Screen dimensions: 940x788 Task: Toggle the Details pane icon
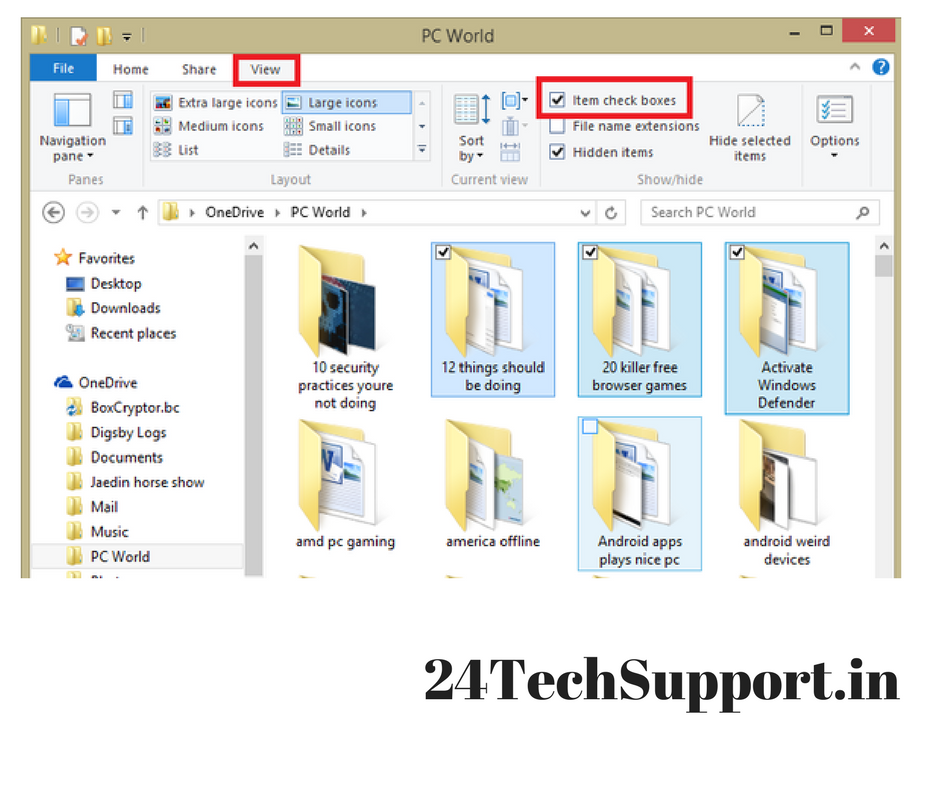click(123, 126)
